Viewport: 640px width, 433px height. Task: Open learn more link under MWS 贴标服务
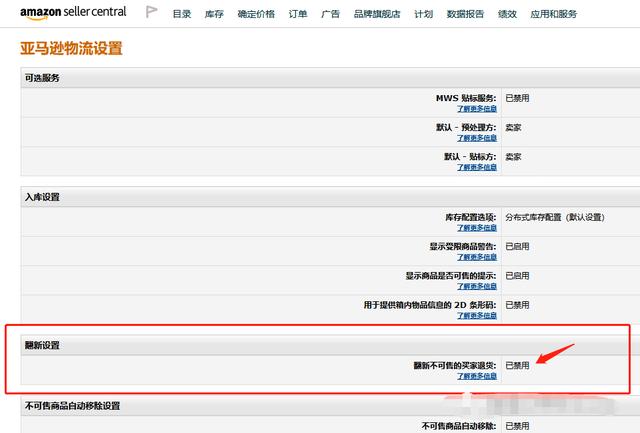point(477,109)
